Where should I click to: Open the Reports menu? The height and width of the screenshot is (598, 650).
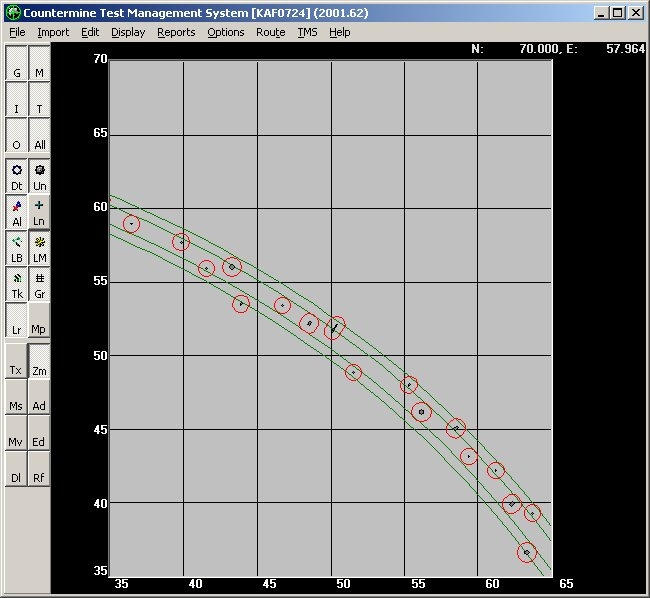(x=176, y=32)
